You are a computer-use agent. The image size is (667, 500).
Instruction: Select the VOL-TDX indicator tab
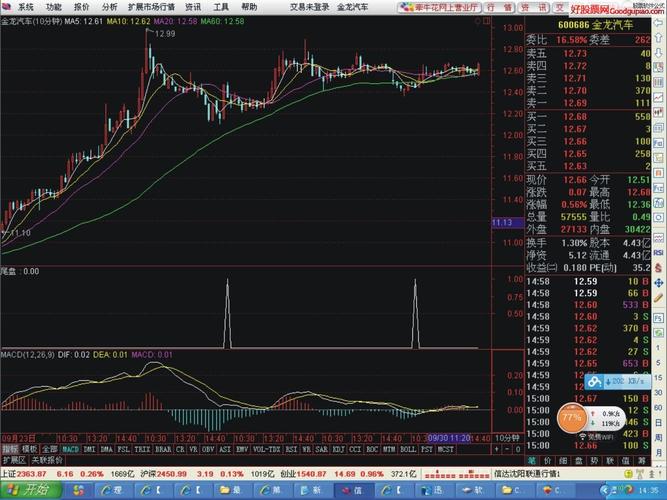[267, 449]
